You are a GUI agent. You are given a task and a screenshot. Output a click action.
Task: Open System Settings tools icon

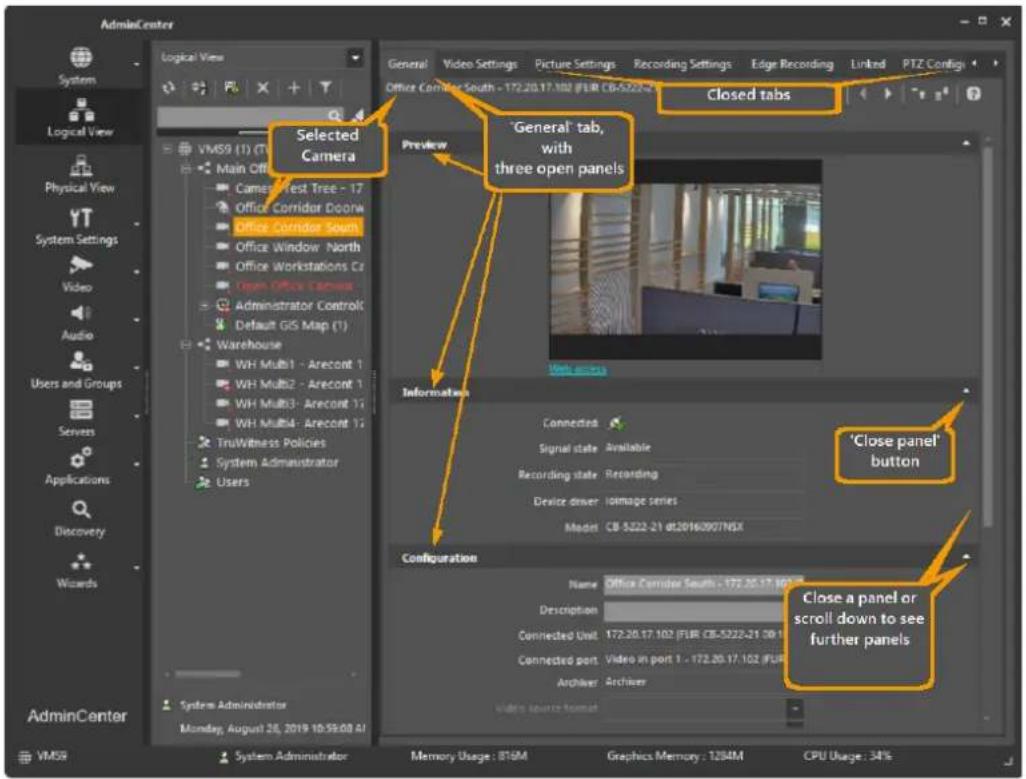pos(81,217)
